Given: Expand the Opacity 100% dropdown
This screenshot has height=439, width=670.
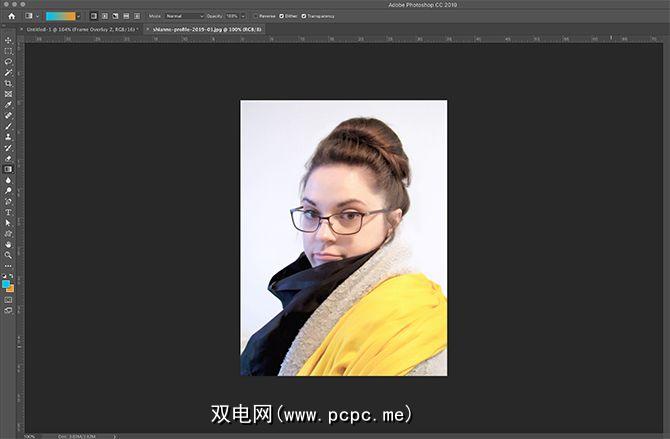Looking at the screenshot, I should click(x=243, y=16).
